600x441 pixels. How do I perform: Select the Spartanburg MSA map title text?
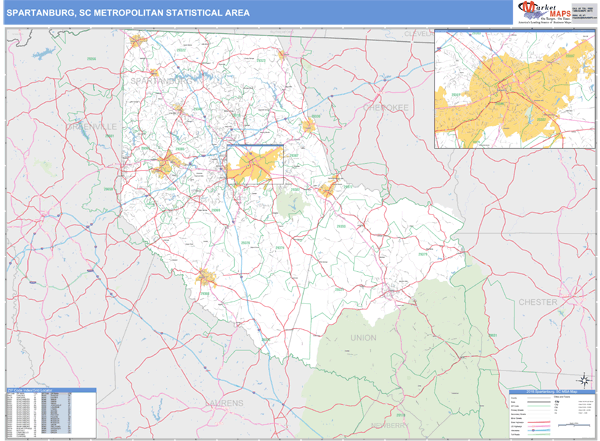click(128, 13)
